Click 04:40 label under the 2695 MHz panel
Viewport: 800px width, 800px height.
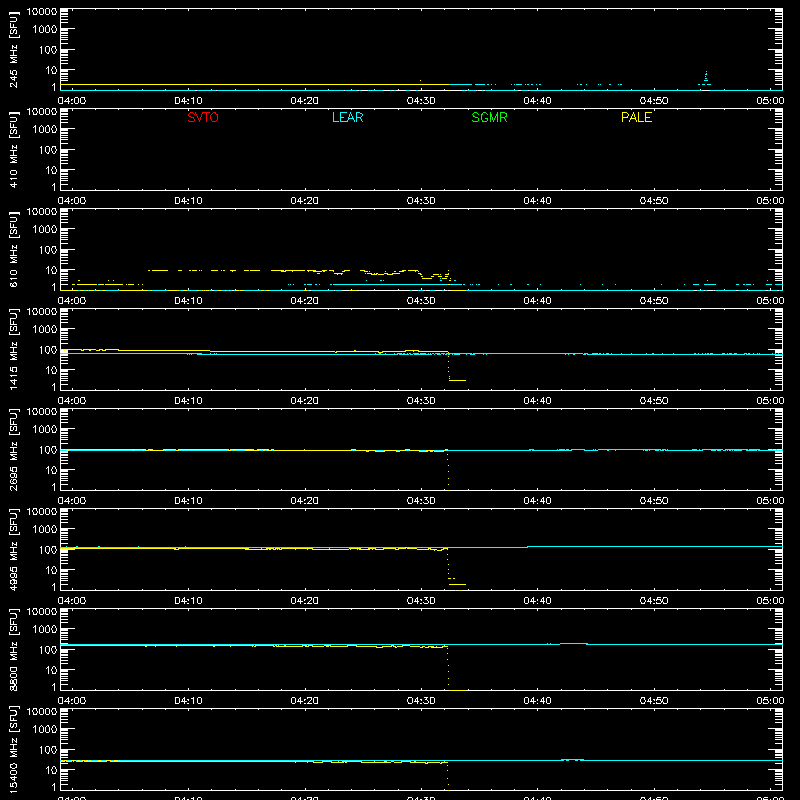537,501
